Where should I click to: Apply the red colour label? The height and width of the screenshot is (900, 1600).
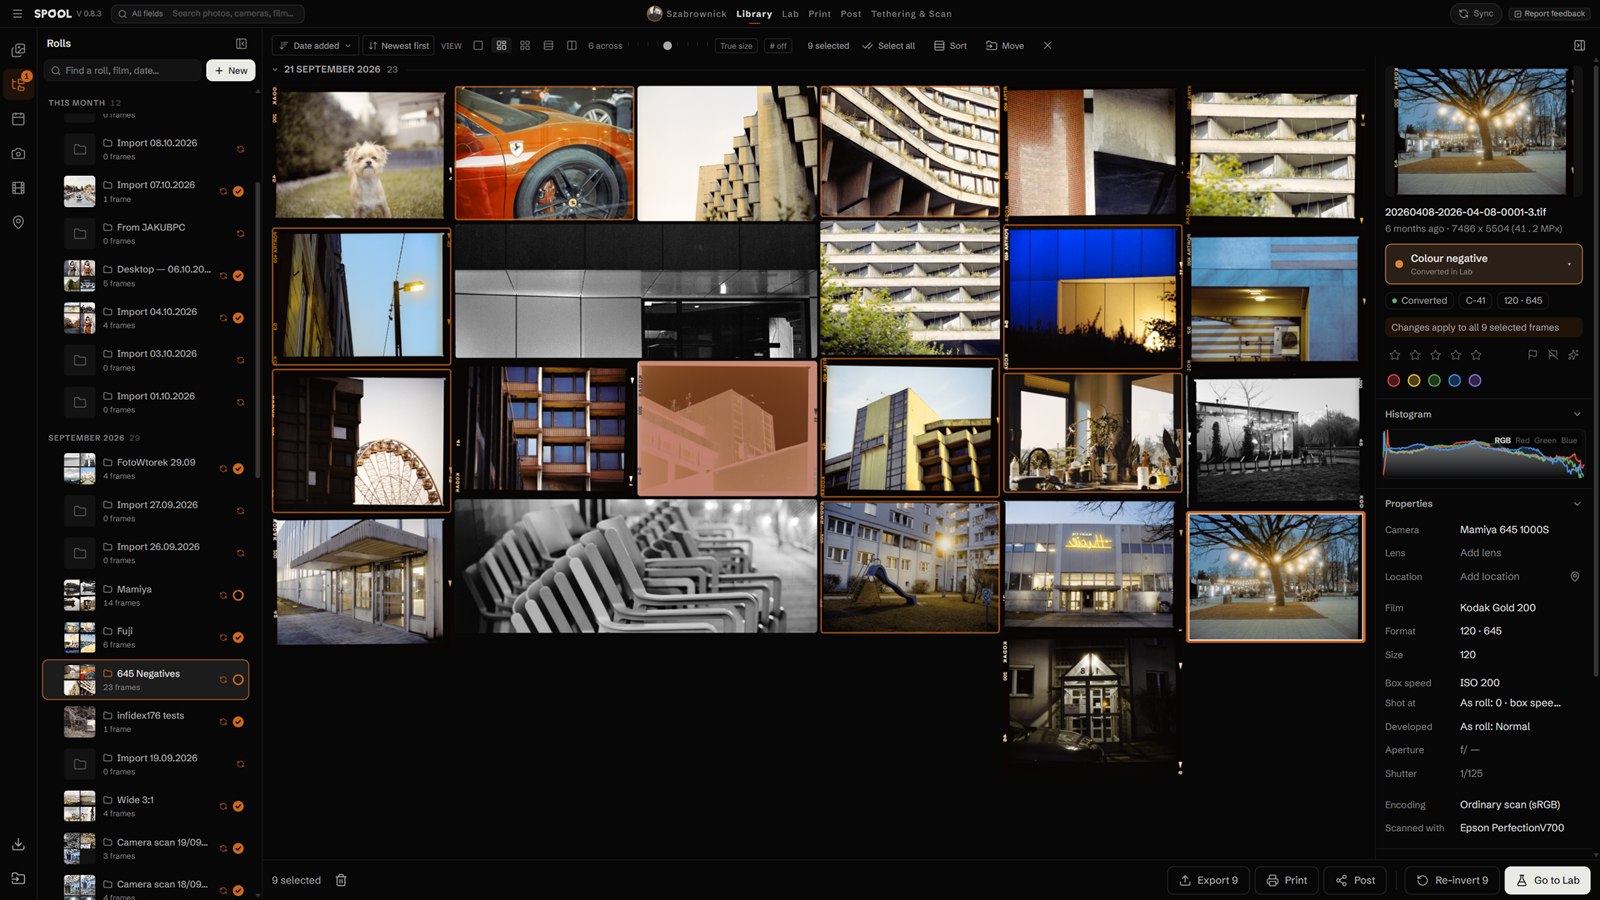click(1394, 380)
